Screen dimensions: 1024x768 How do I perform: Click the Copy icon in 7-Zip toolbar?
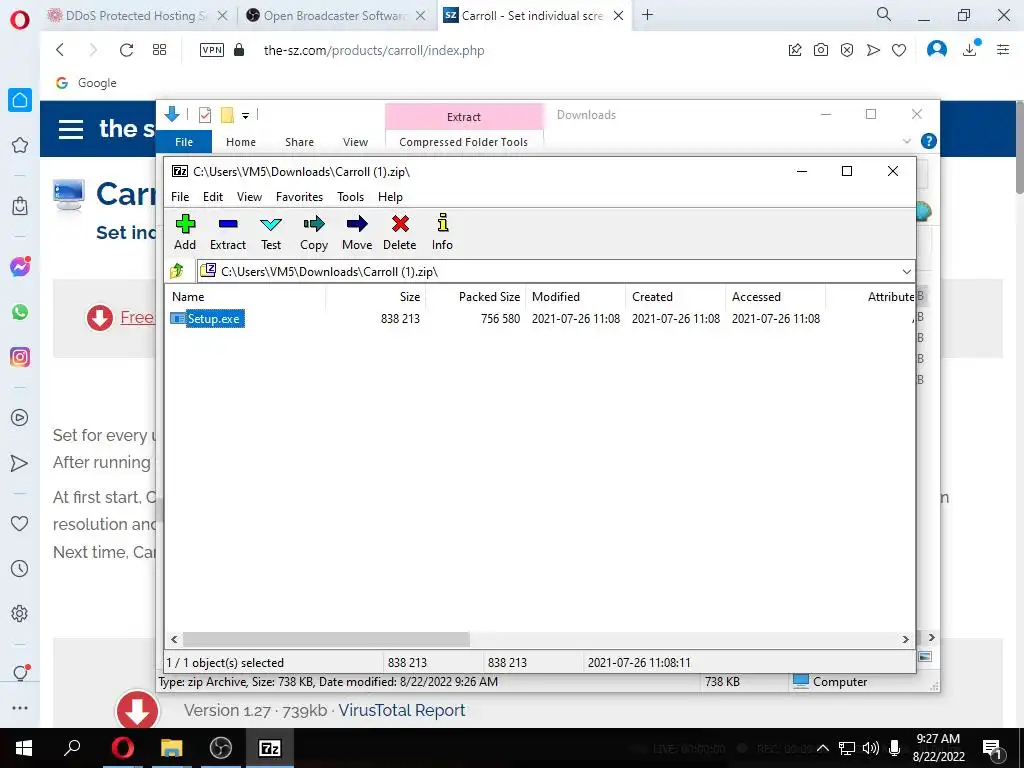pos(313,232)
